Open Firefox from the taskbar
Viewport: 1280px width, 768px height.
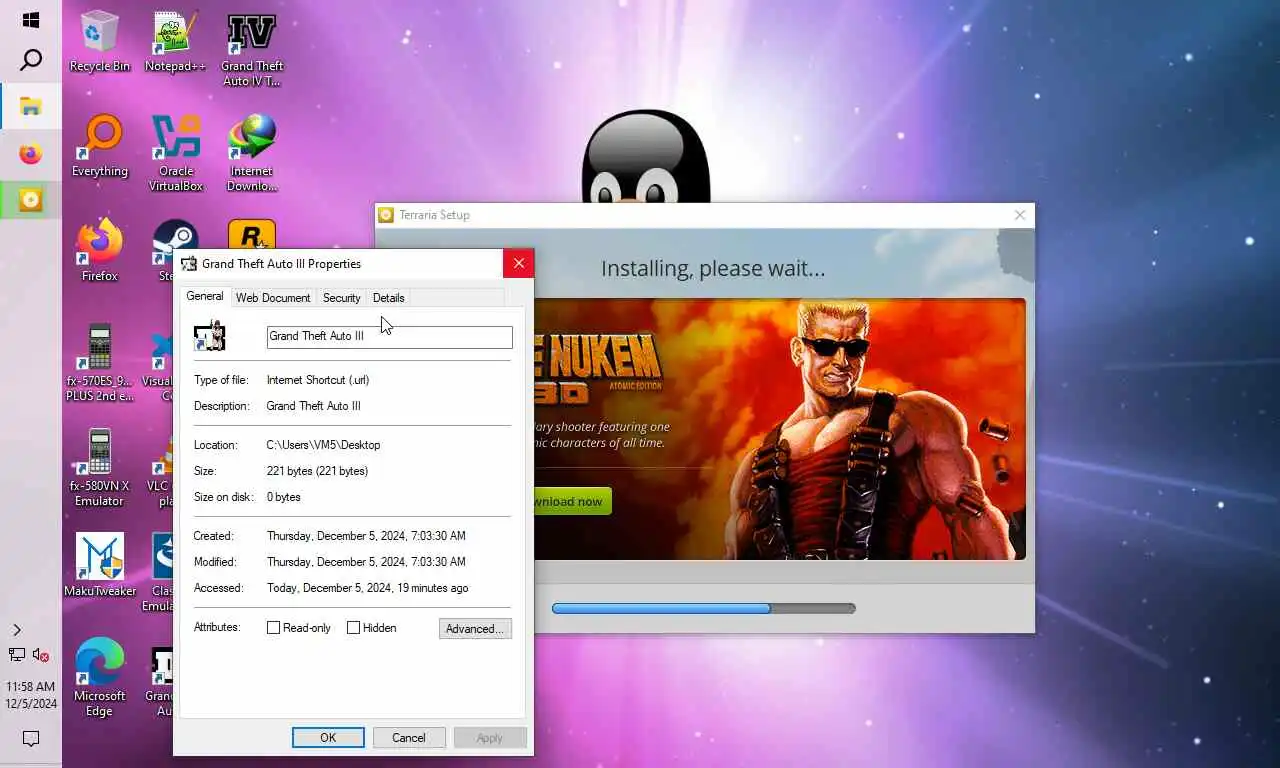point(31,154)
